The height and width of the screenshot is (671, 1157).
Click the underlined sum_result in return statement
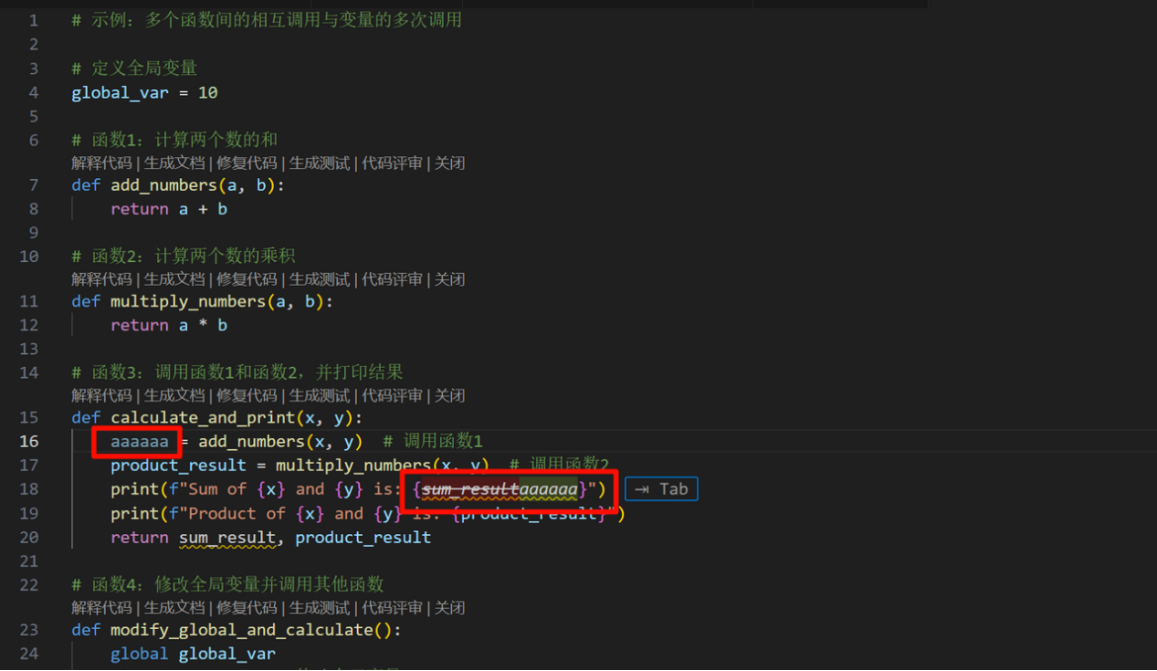227,537
